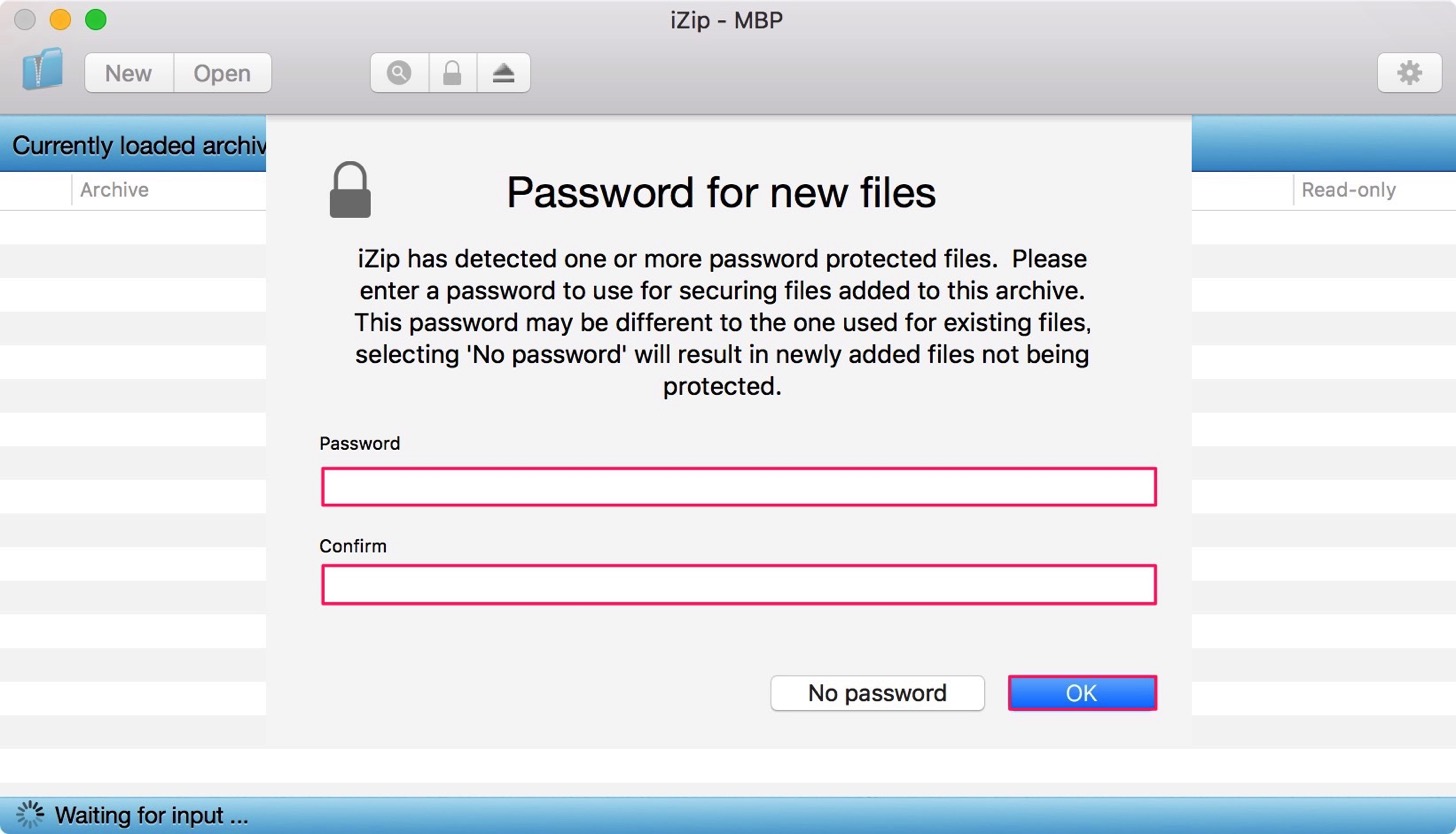Click the iZip zipper app icon
1456x834 pixels.
(42, 70)
